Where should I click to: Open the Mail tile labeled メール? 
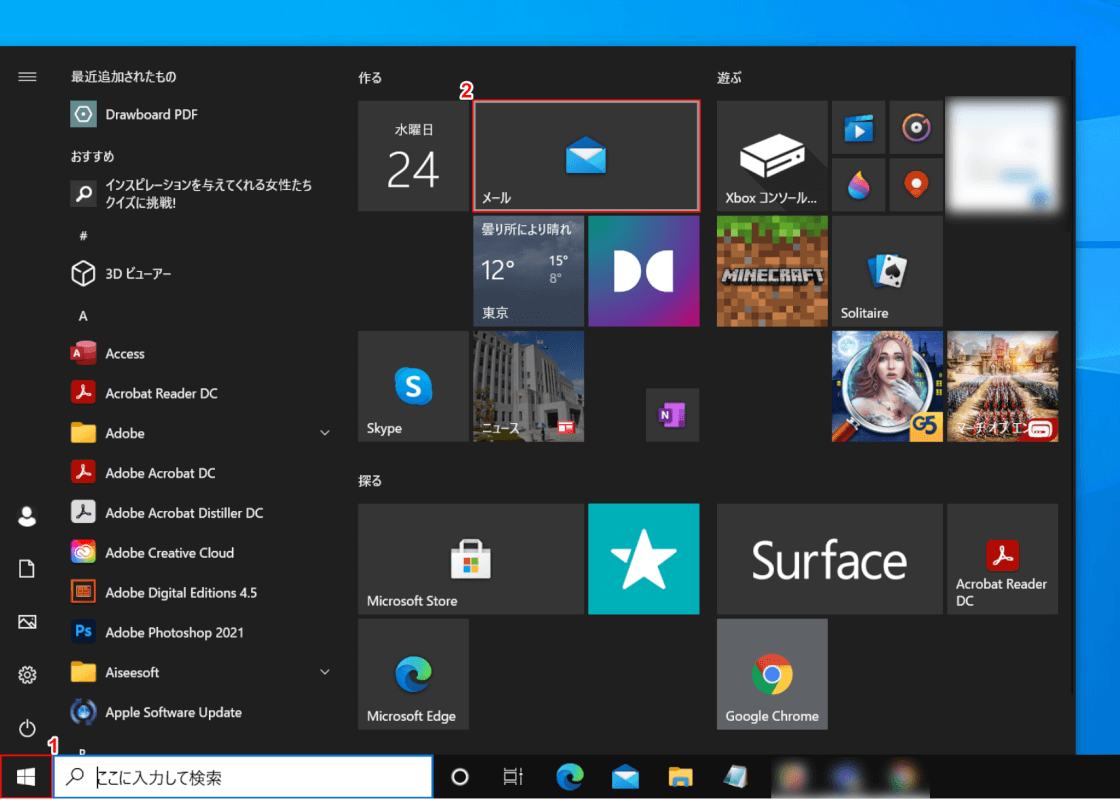586,156
